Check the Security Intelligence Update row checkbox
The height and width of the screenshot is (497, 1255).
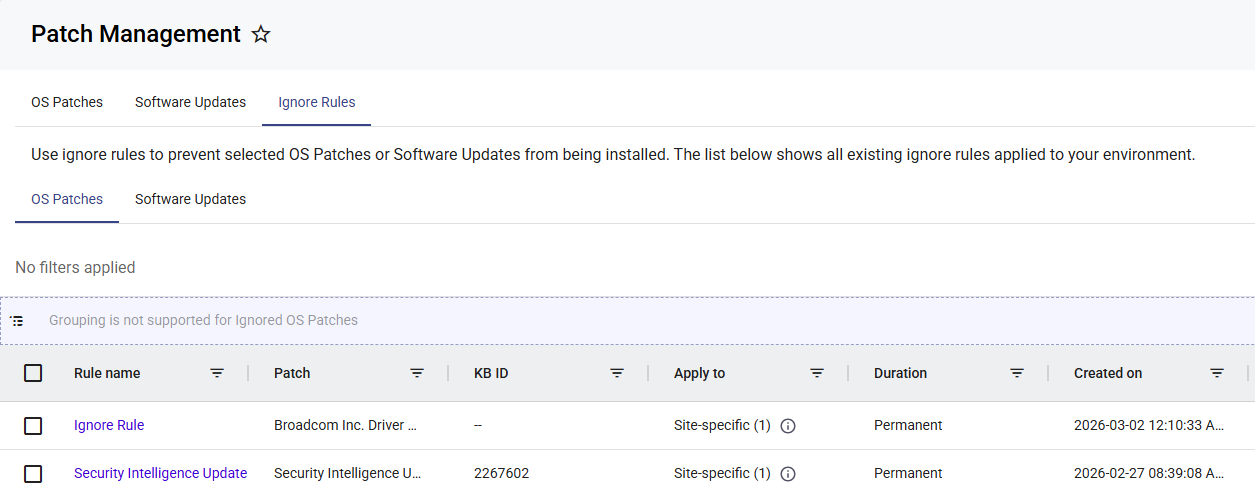pos(33,474)
